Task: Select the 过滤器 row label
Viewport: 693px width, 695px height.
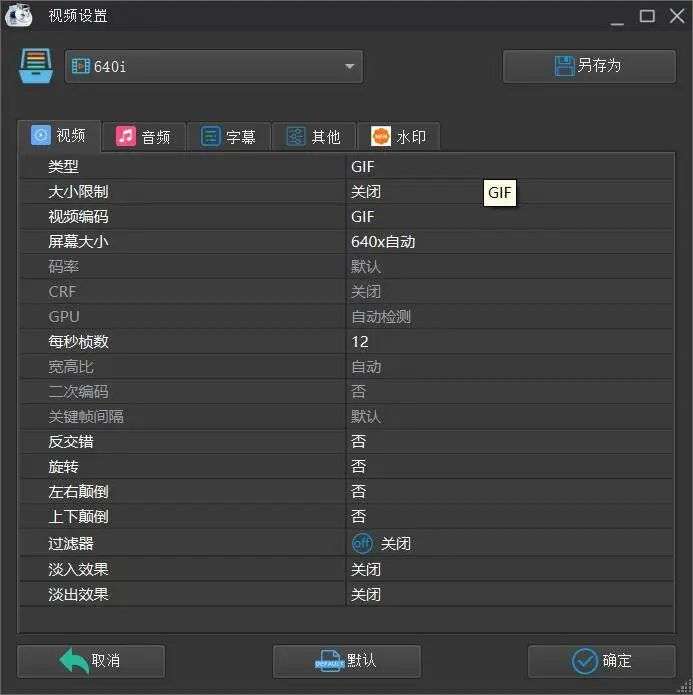Action: pyautogui.click(x=71, y=543)
